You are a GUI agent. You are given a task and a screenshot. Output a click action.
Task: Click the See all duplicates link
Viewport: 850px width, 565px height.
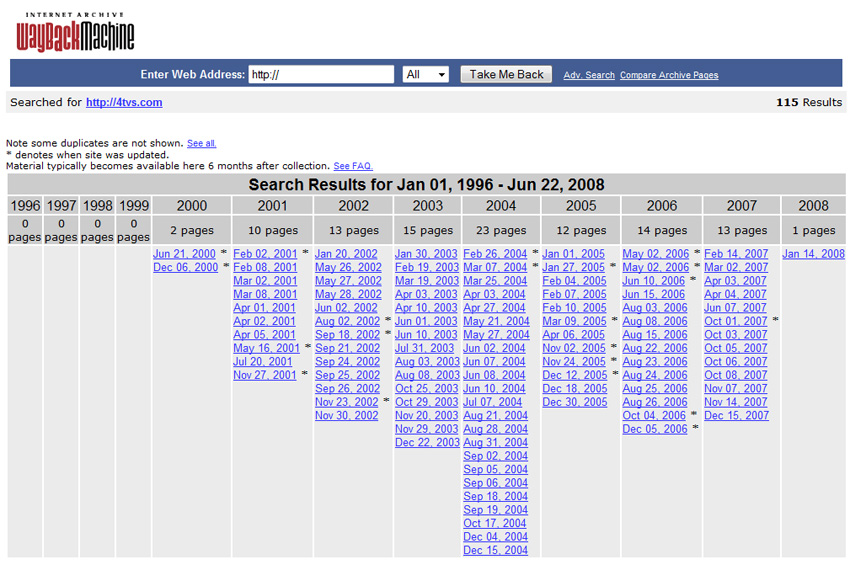(x=202, y=143)
